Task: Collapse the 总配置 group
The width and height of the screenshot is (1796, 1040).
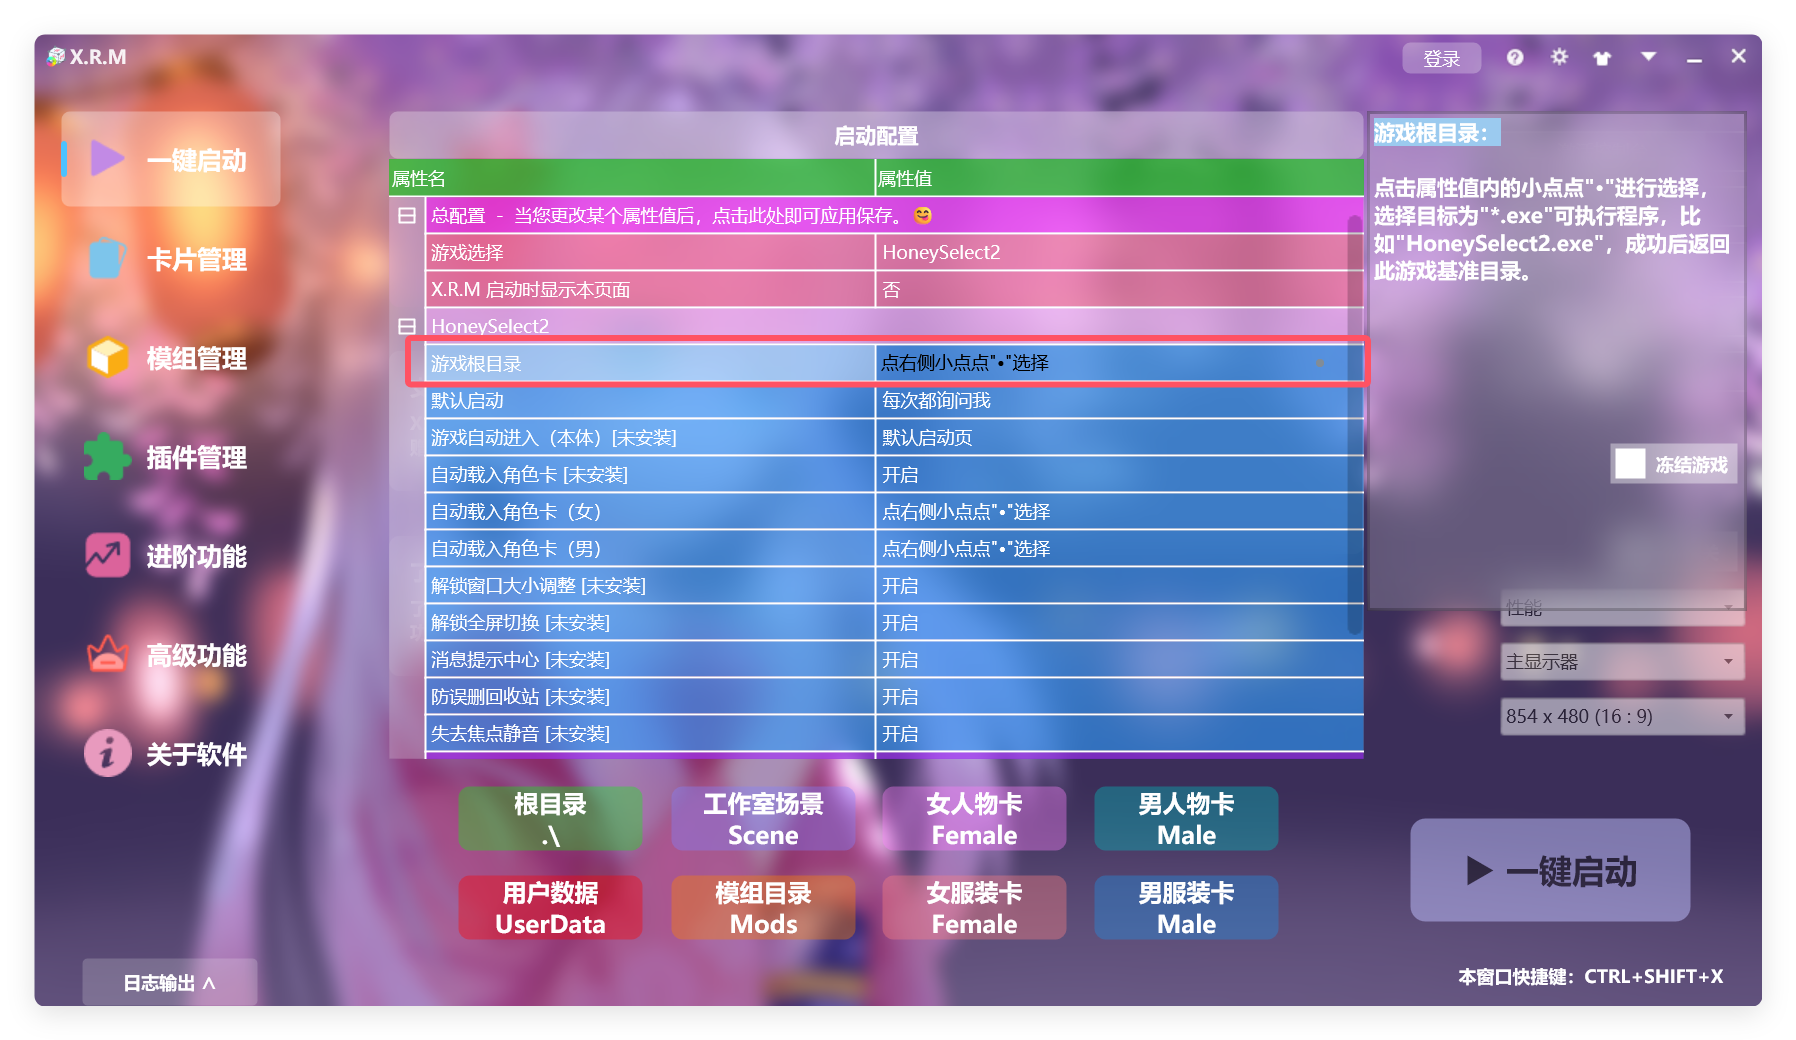Action: tap(407, 216)
